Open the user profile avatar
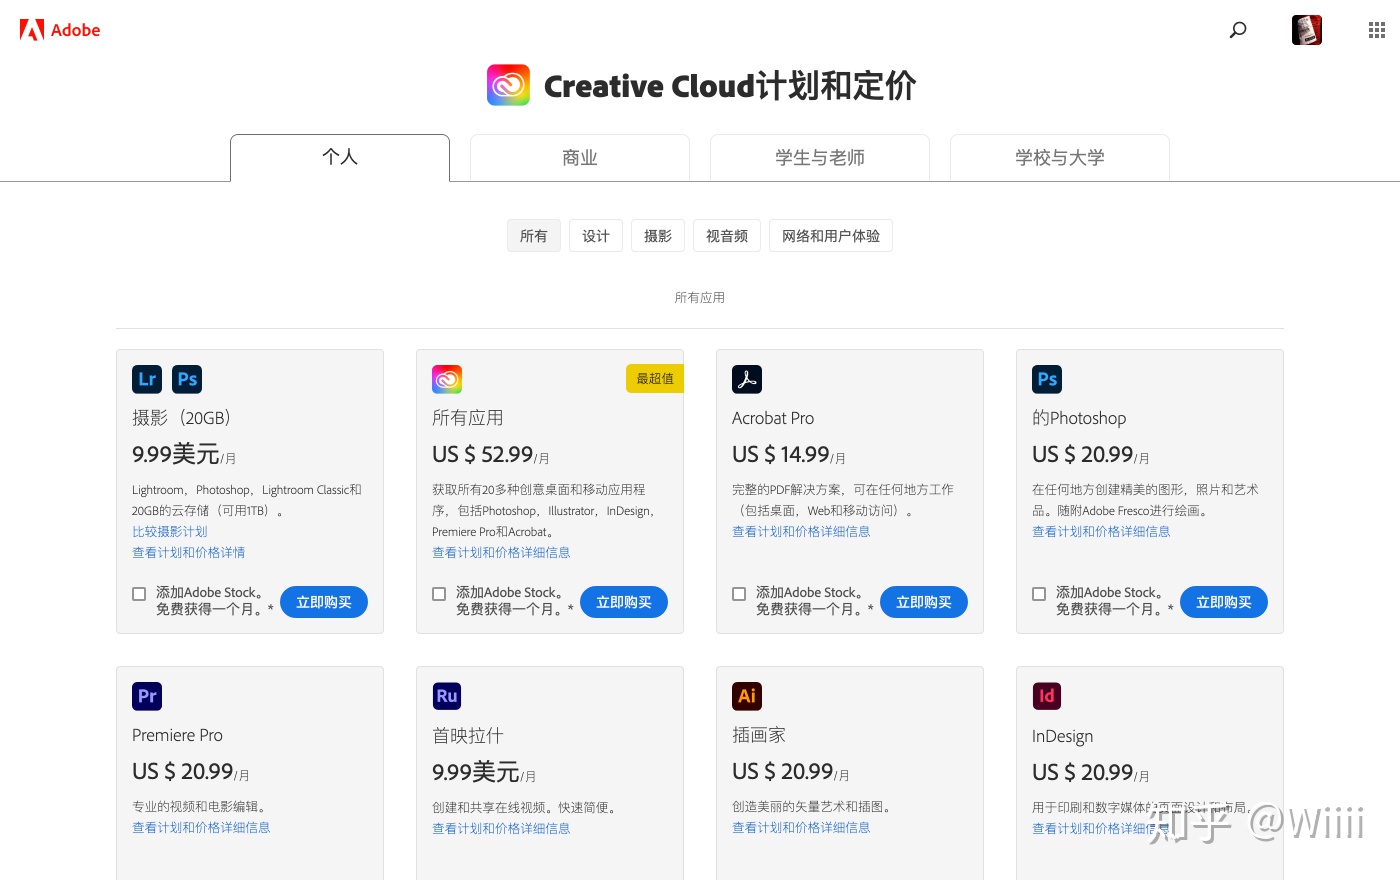This screenshot has width=1400, height=880. point(1307,30)
